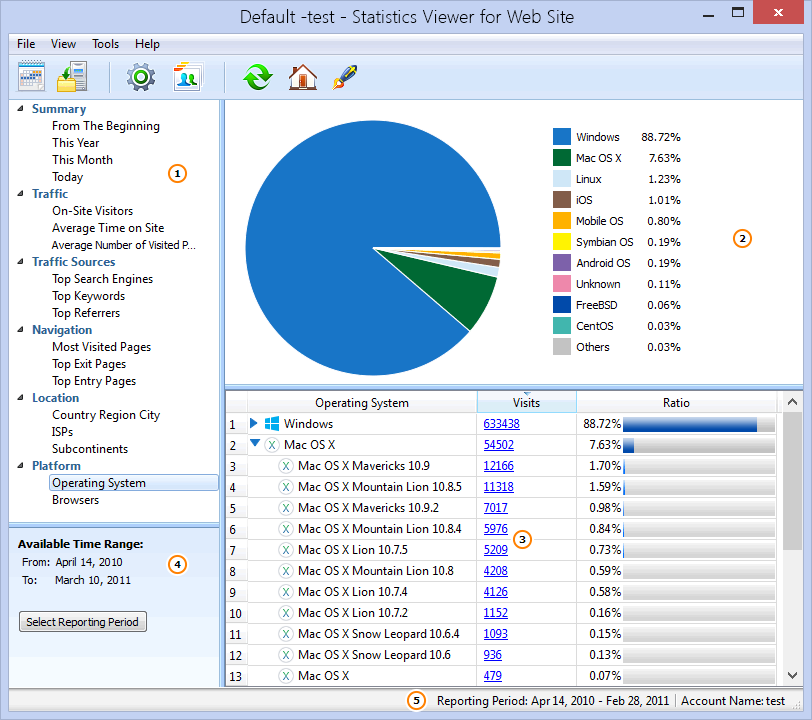The height and width of the screenshot is (720, 812).
Task: Open the 1093 visits link
Action: pyautogui.click(x=496, y=634)
